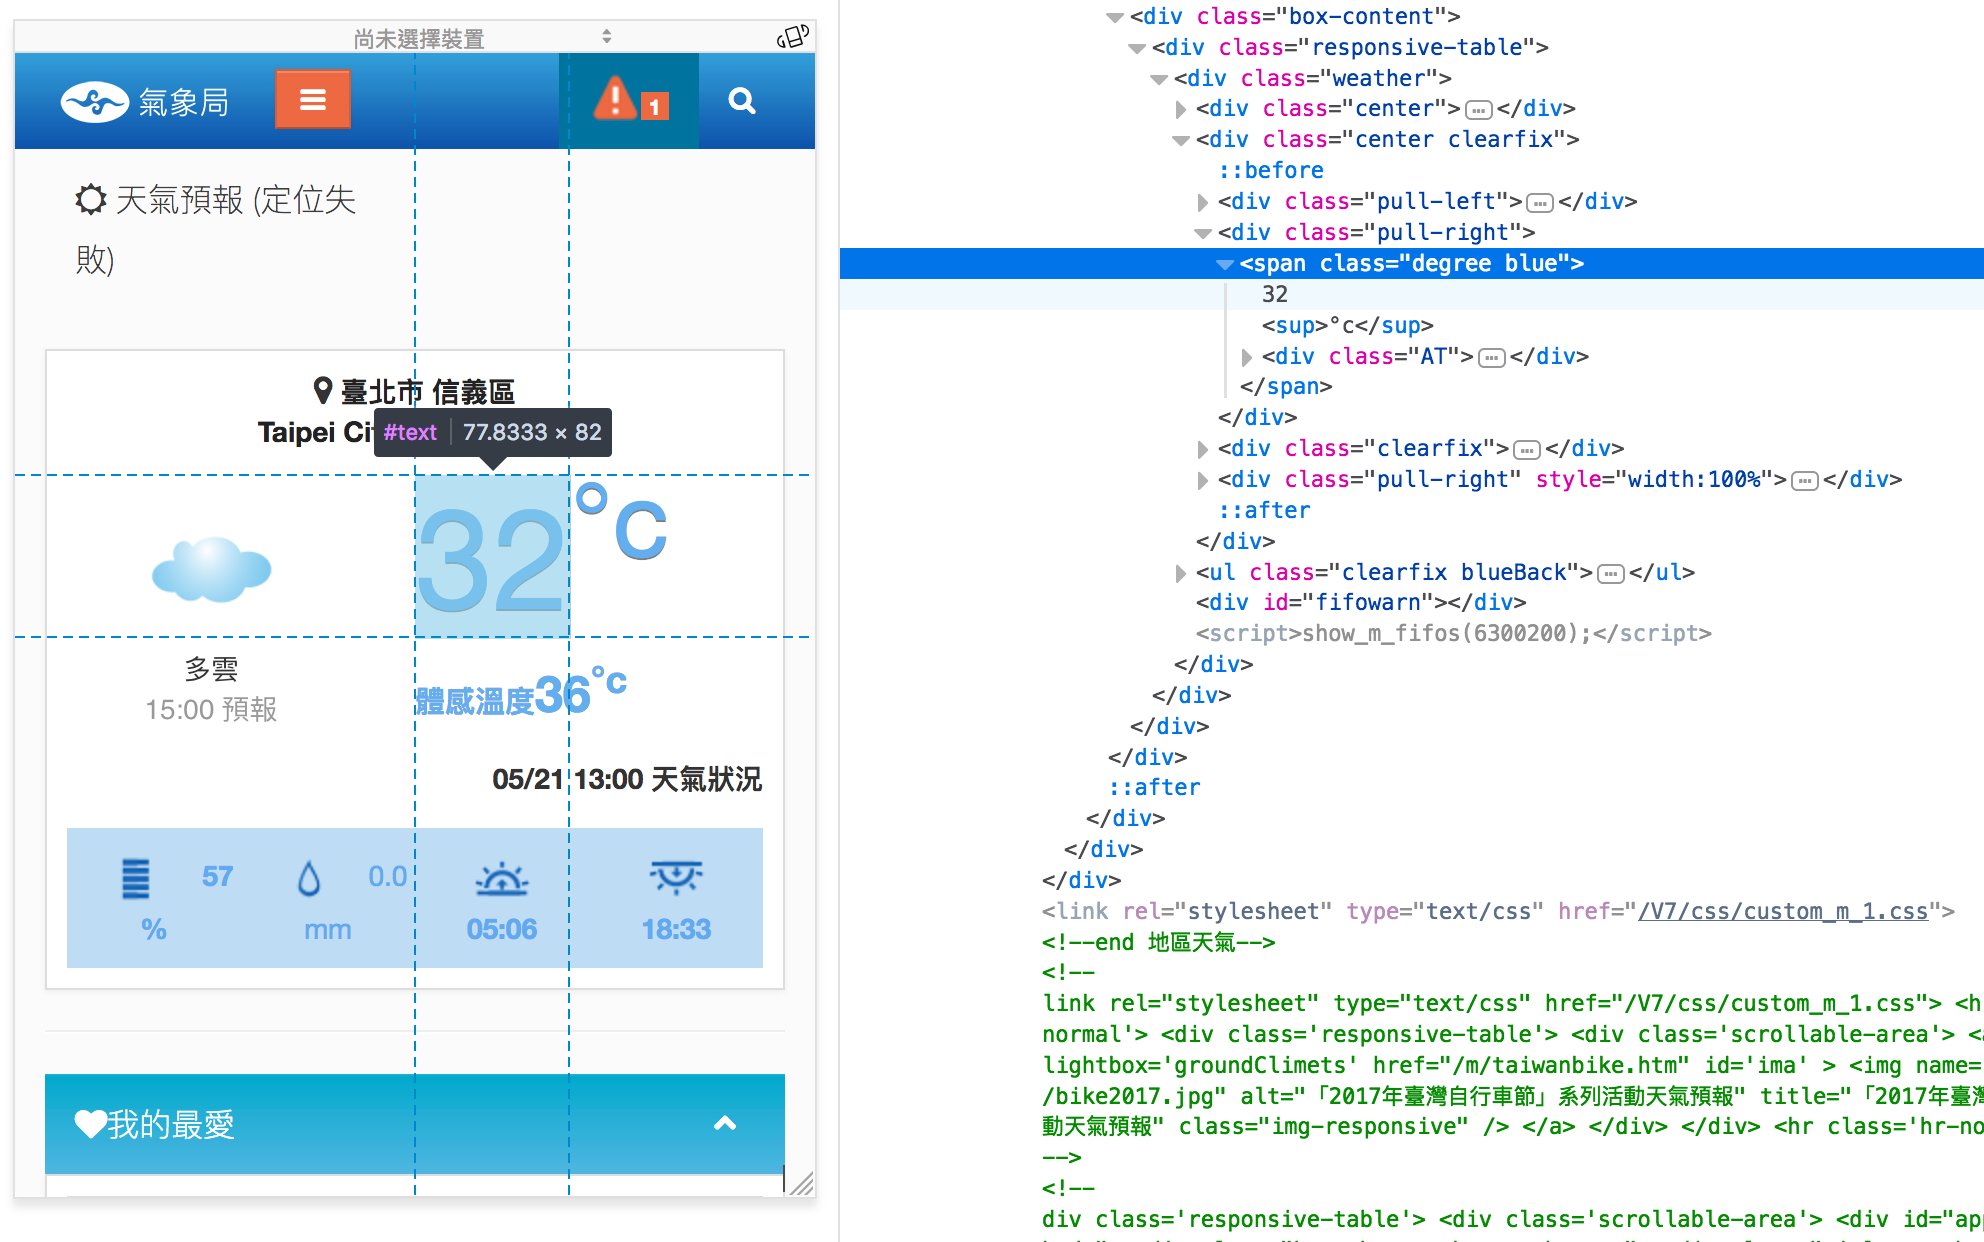Collapse the center clearfix div node
Viewport: 1984px width, 1242px height.
pyautogui.click(x=1181, y=140)
